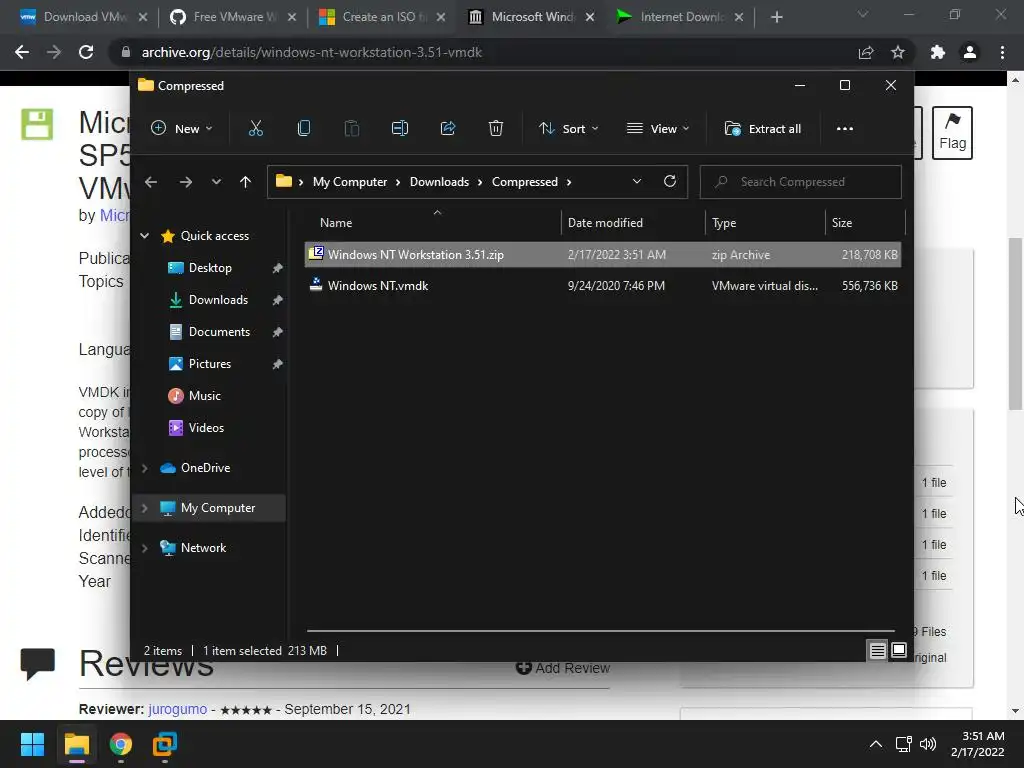Switch to details view layout icon

point(877,650)
